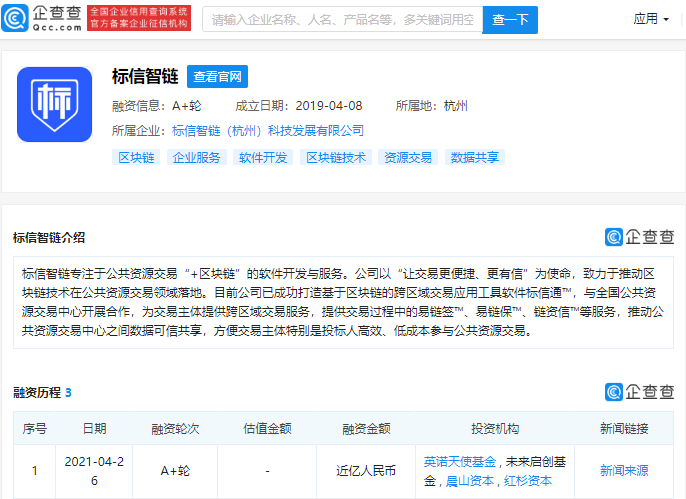
Task: Click the 序号 column header
Action: (35, 429)
